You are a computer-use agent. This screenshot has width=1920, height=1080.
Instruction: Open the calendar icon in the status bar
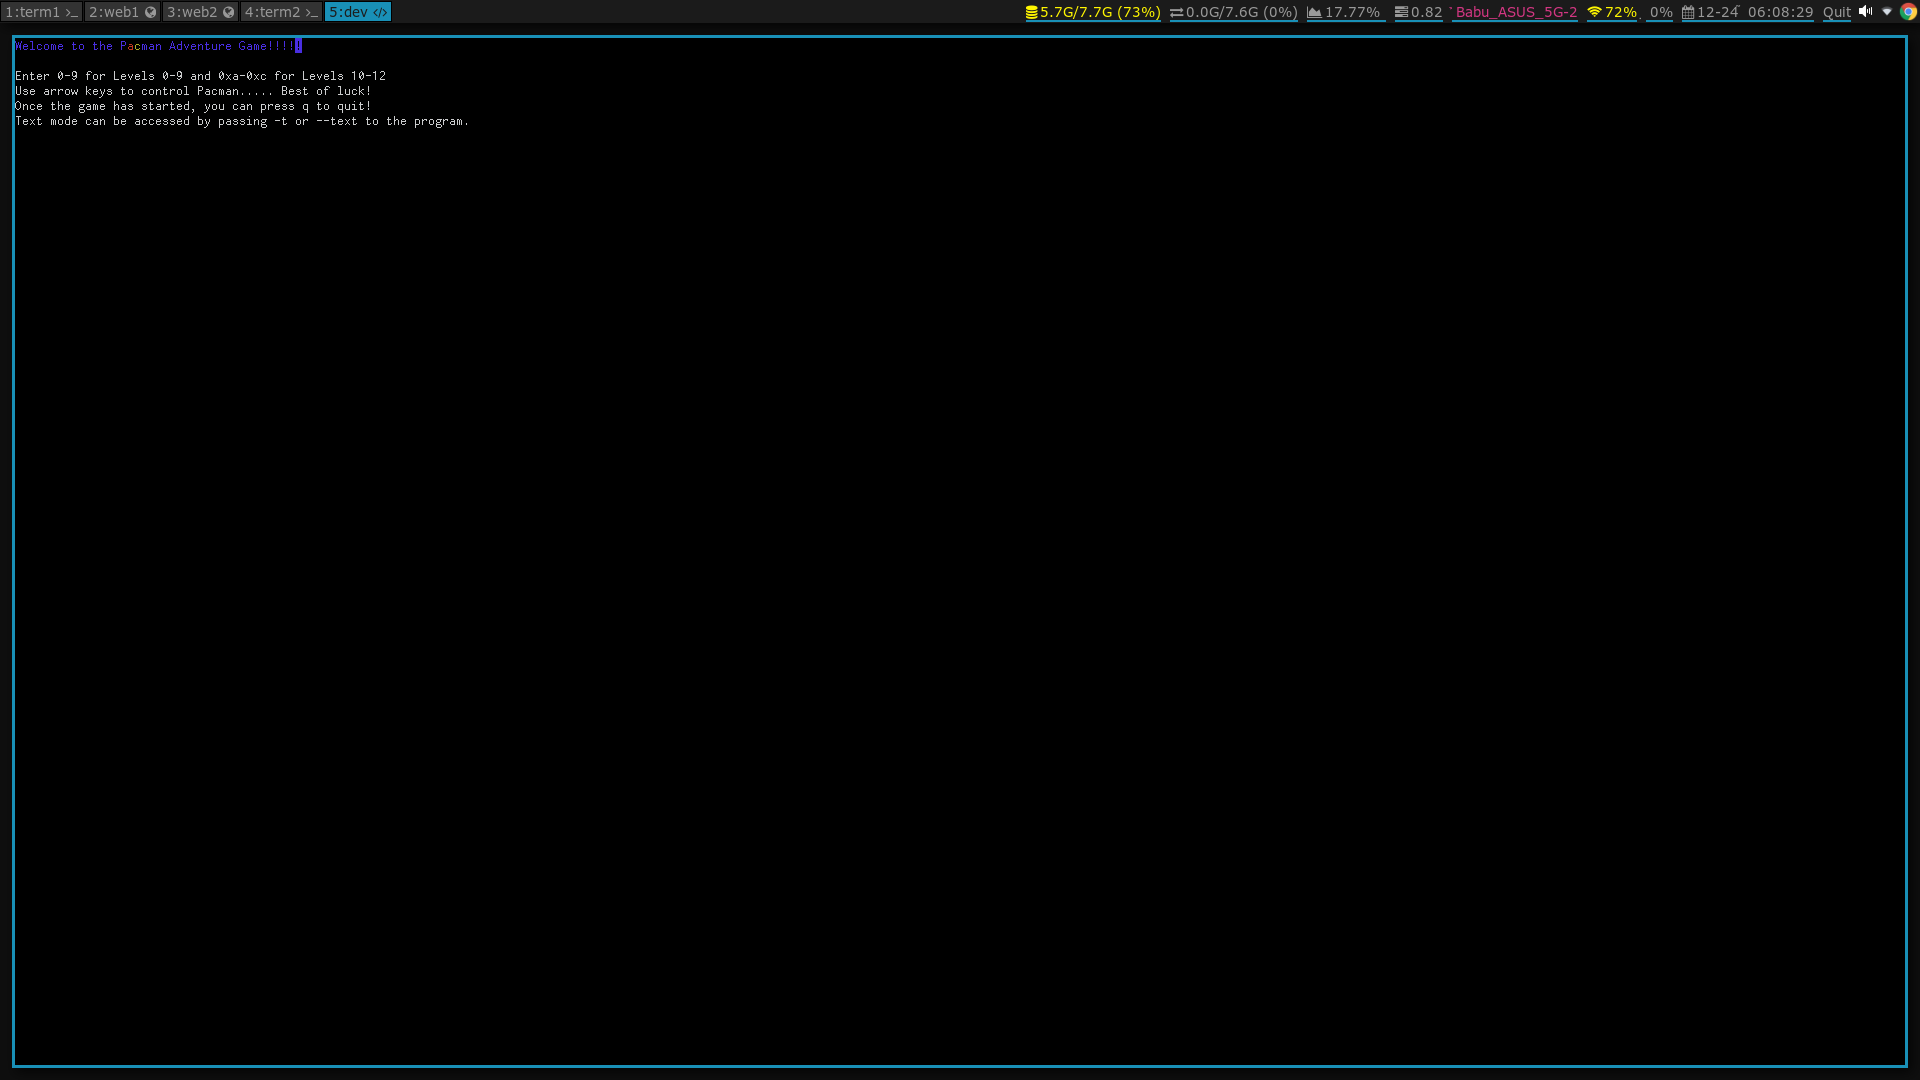pyautogui.click(x=1688, y=12)
